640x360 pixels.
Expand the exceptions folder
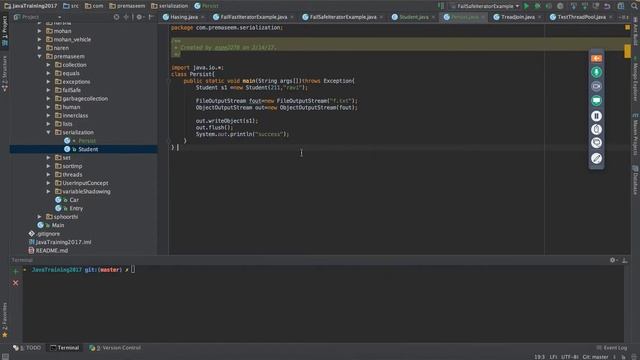point(49,82)
